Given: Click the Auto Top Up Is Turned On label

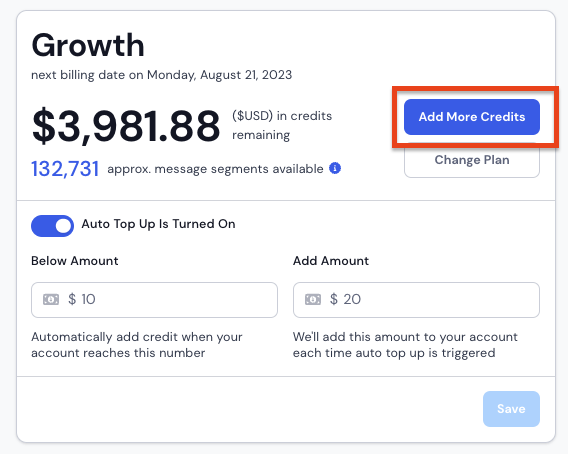Looking at the screenshot, I should pos(158,224).
